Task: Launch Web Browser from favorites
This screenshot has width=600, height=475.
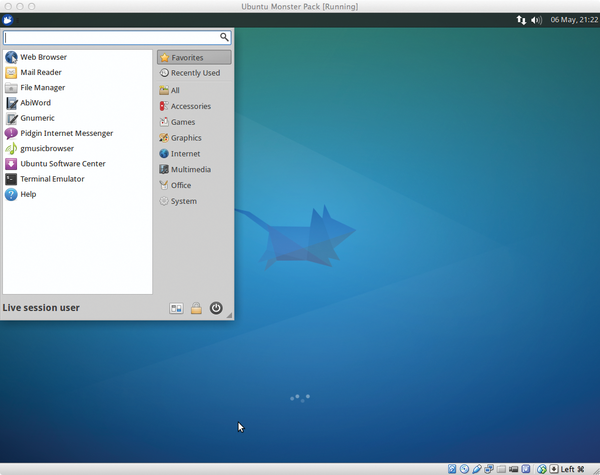Action: point(78,57)
